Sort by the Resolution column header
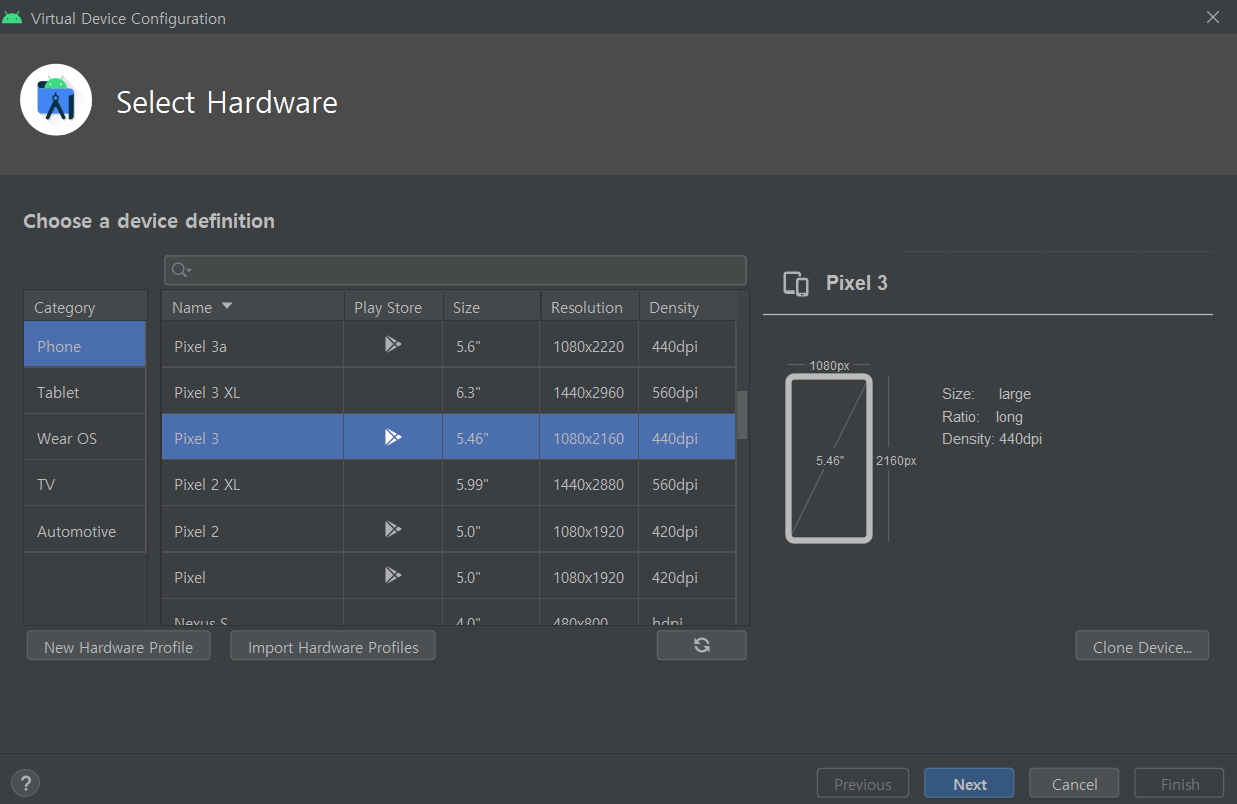The height and width of the screenshot is (804, 1237). (x=590, y=307)
